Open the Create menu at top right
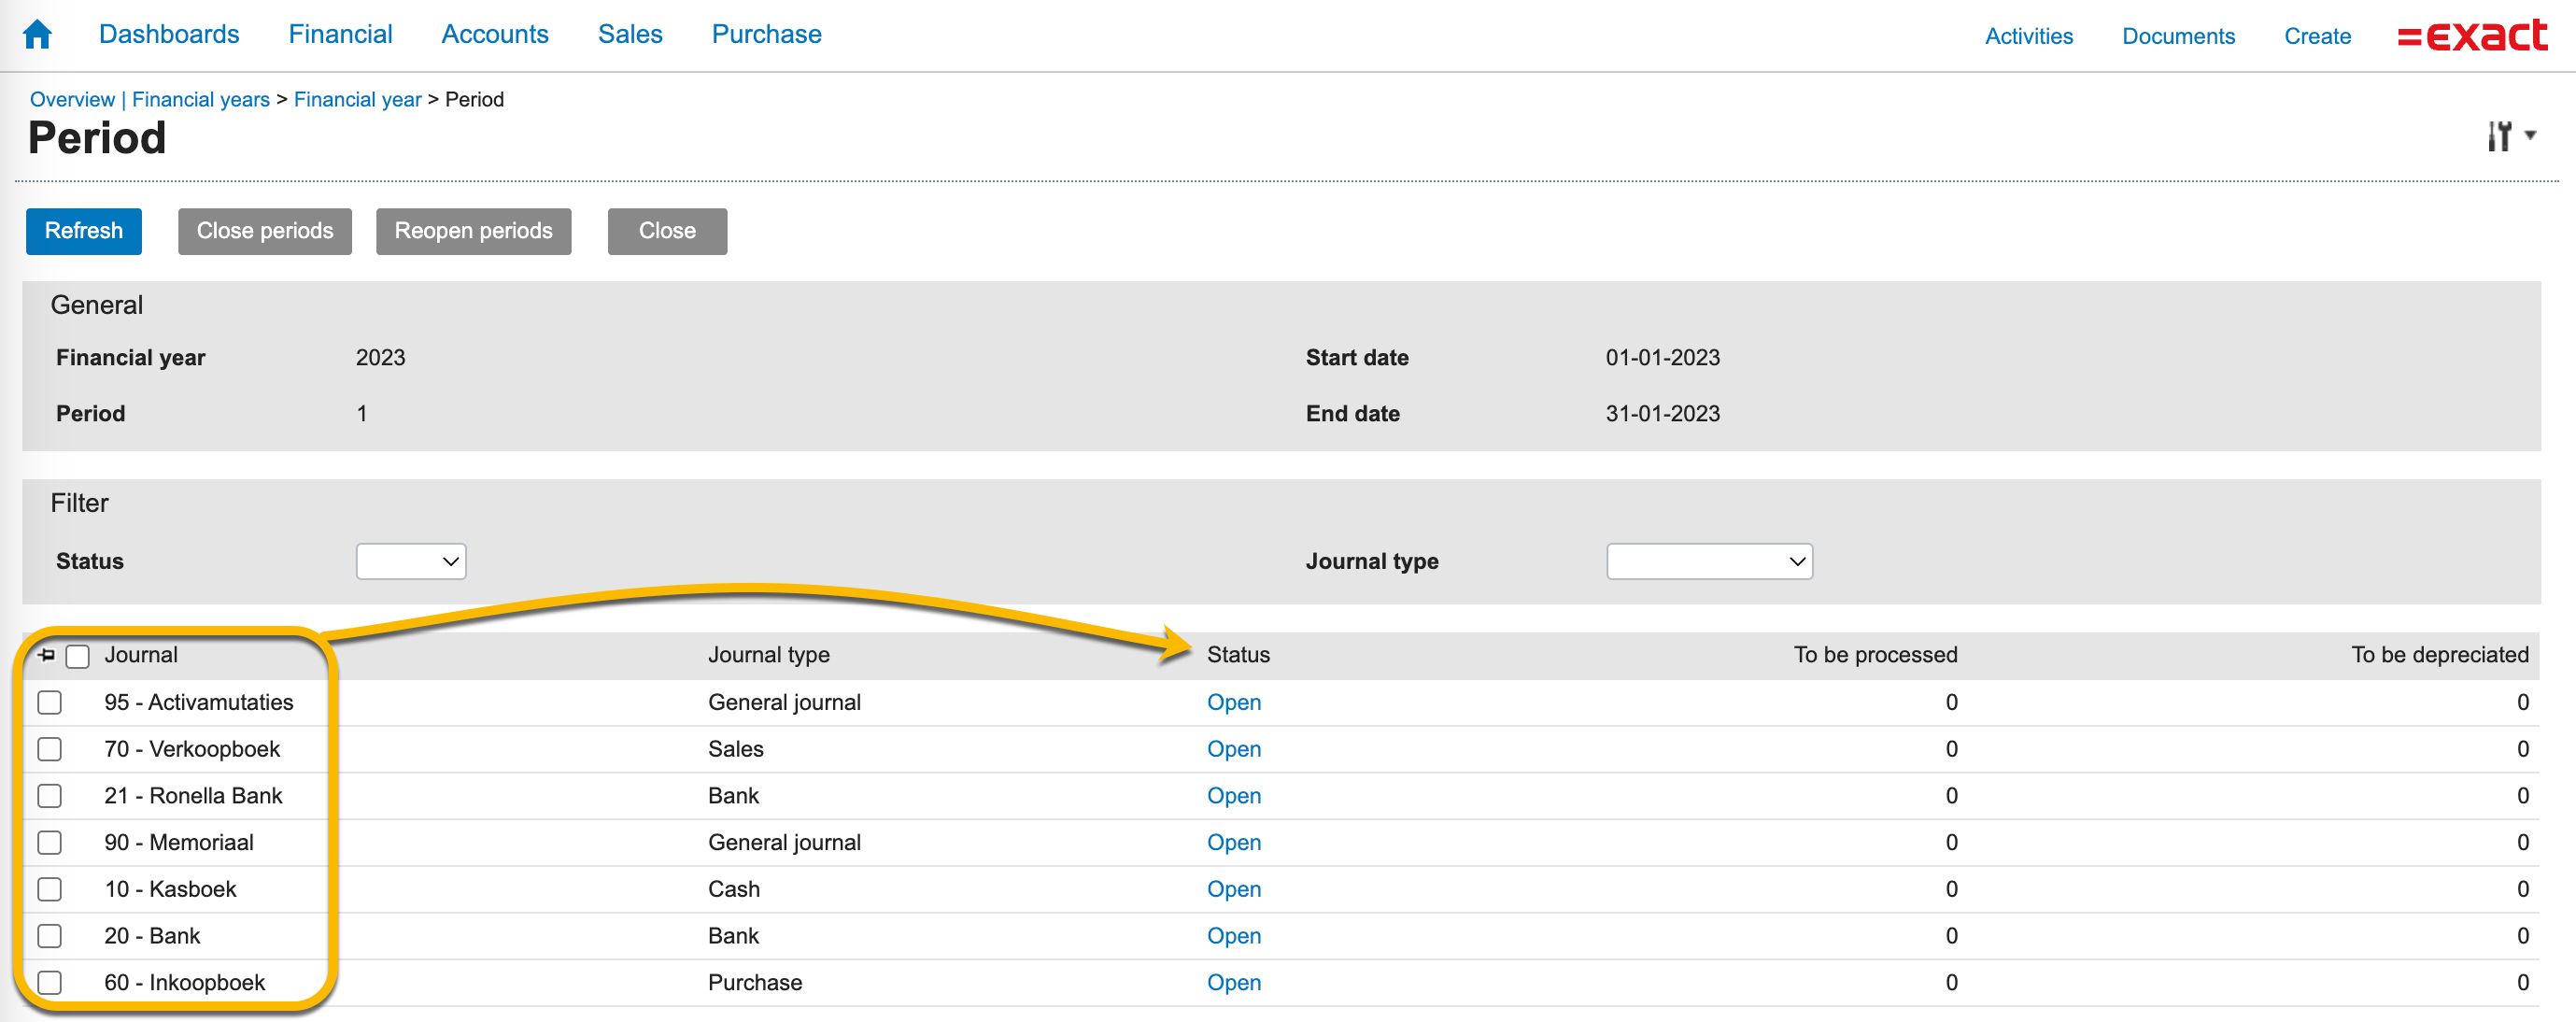This screenshot has height=1022, width=2576. point(2316,36)
